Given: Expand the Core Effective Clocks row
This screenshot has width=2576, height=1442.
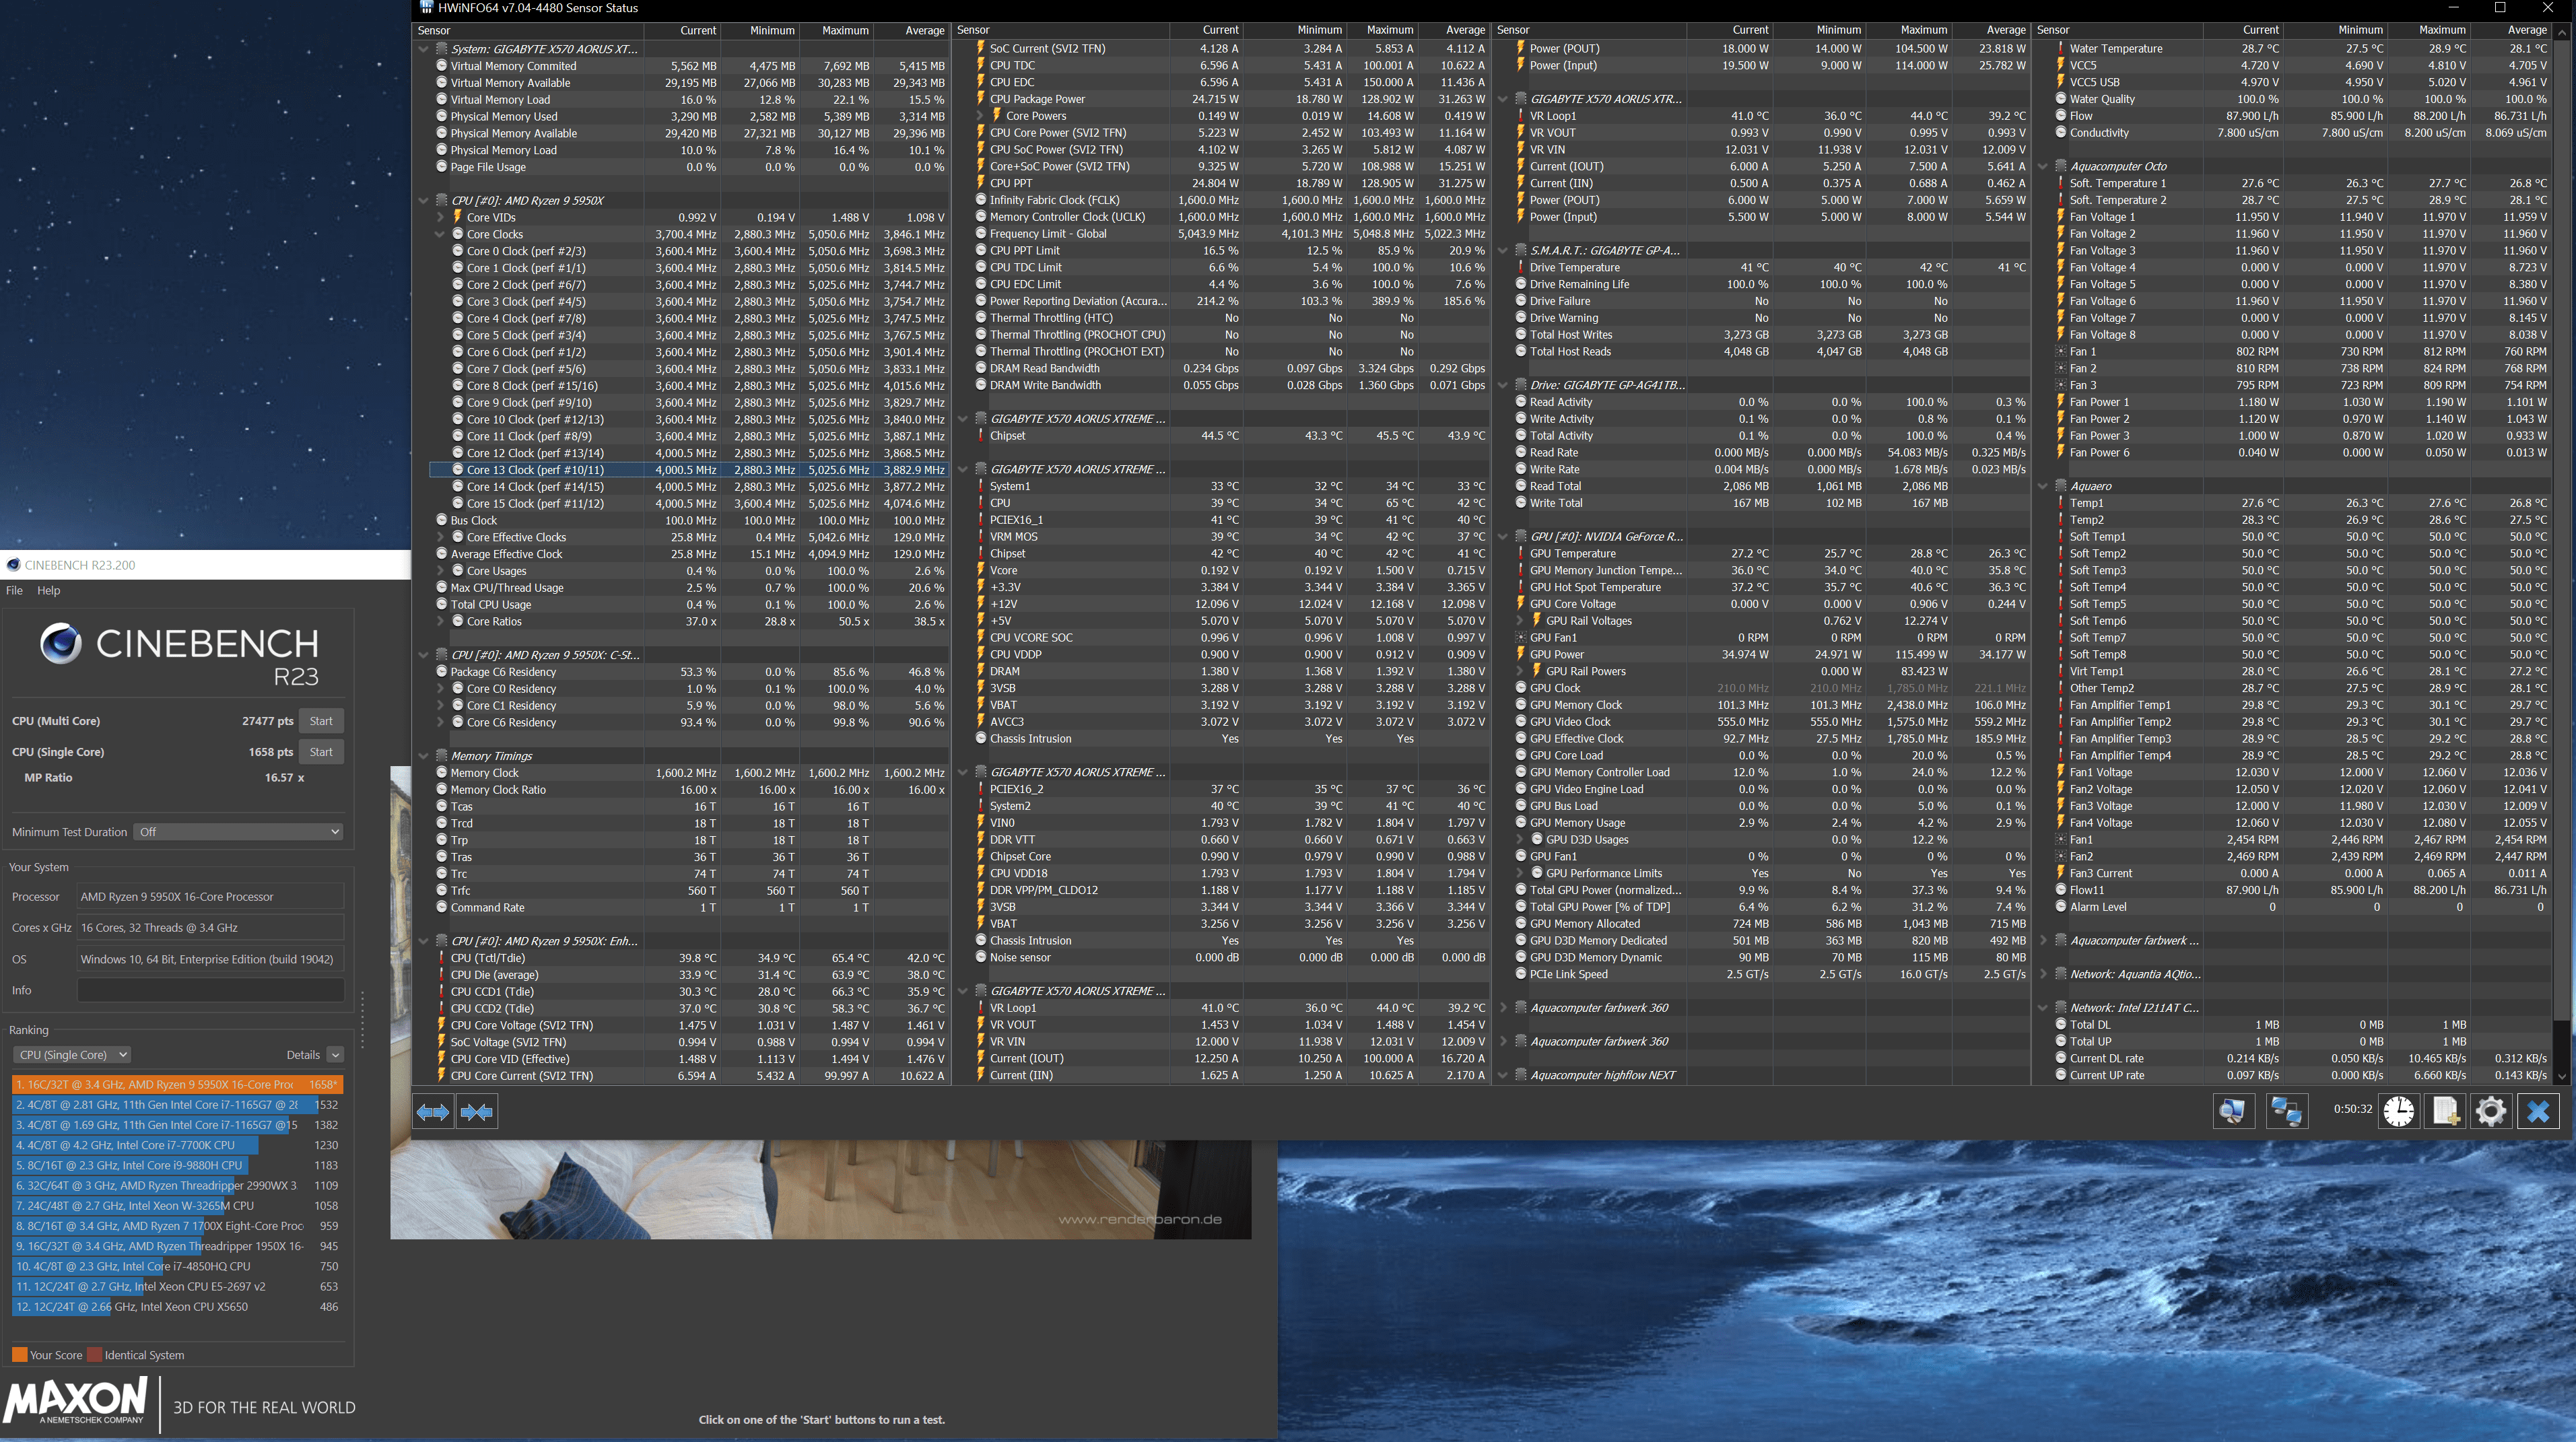Looking at the screenshot, I should tap(439, 537).
